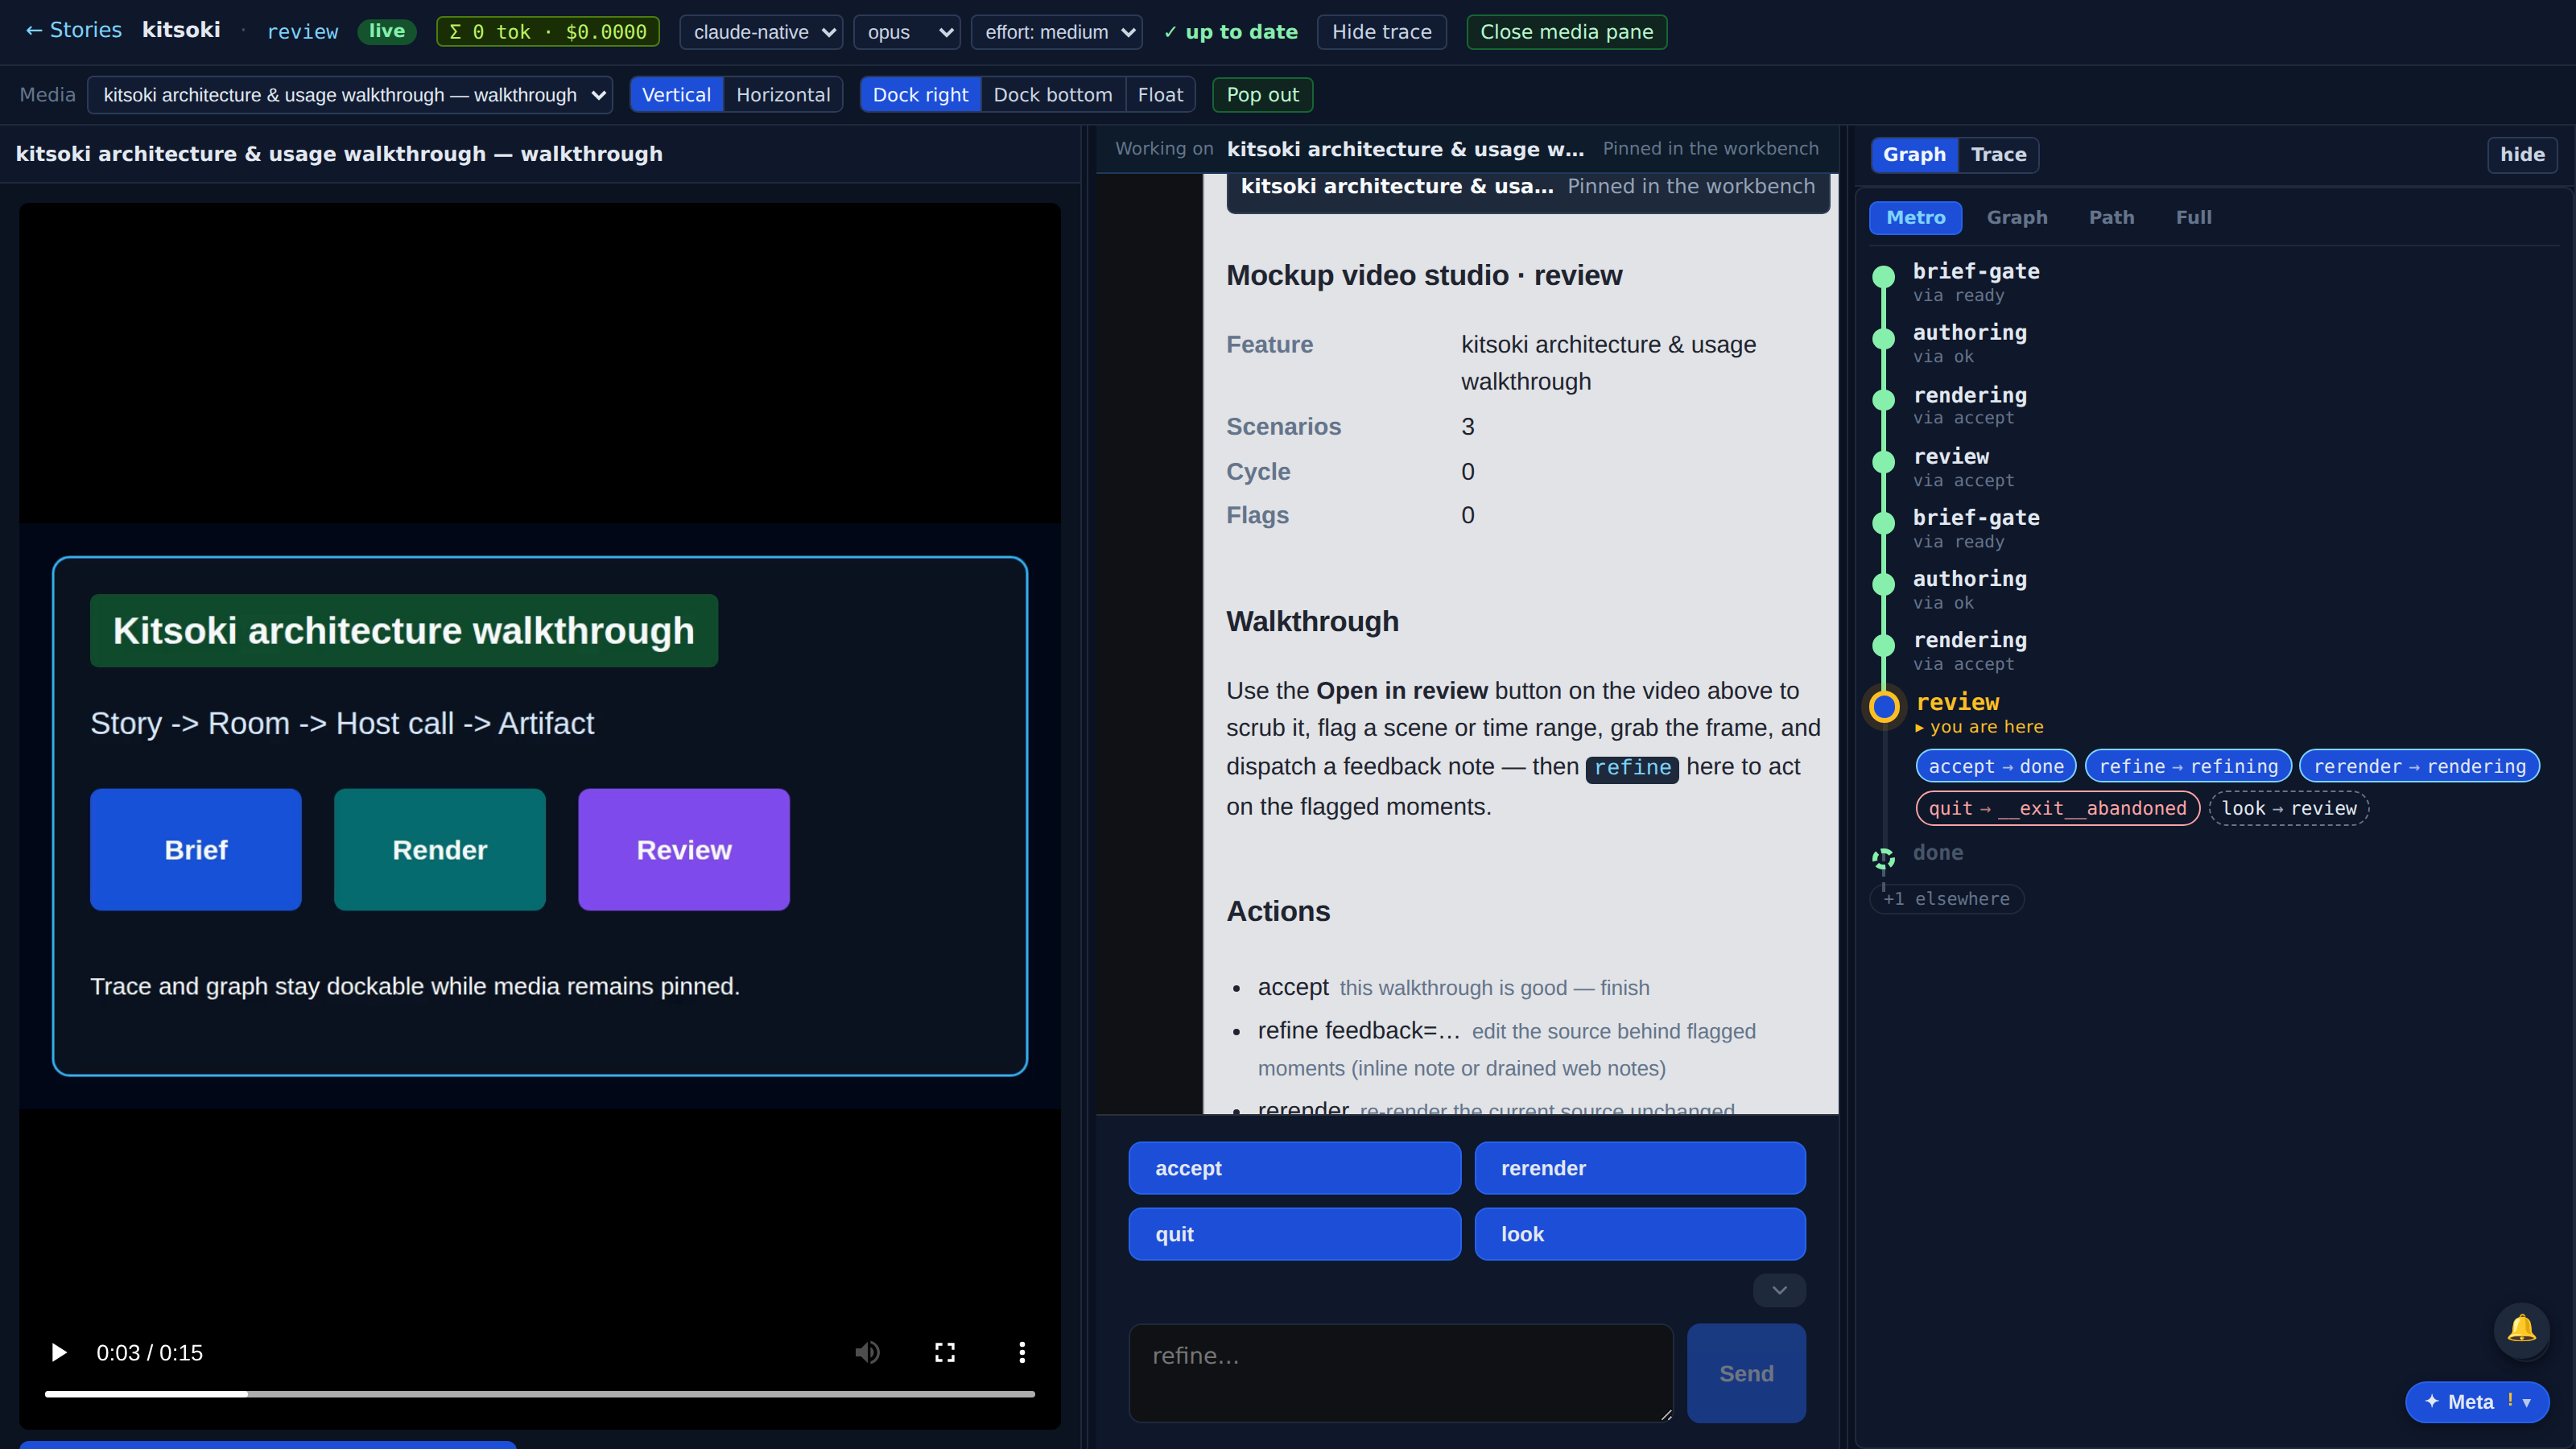Click the token cost Σ 0 tok badge
The image size is (2576, 1449).
point(548,32)
